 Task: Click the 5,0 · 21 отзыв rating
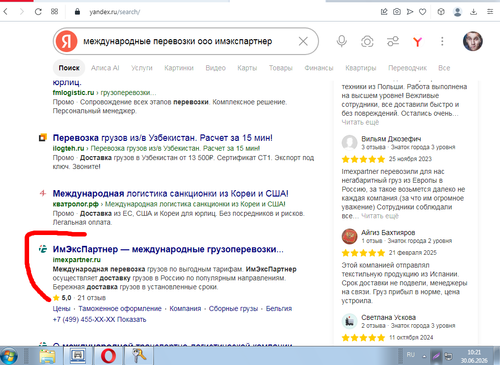click(x=79, y=298)
